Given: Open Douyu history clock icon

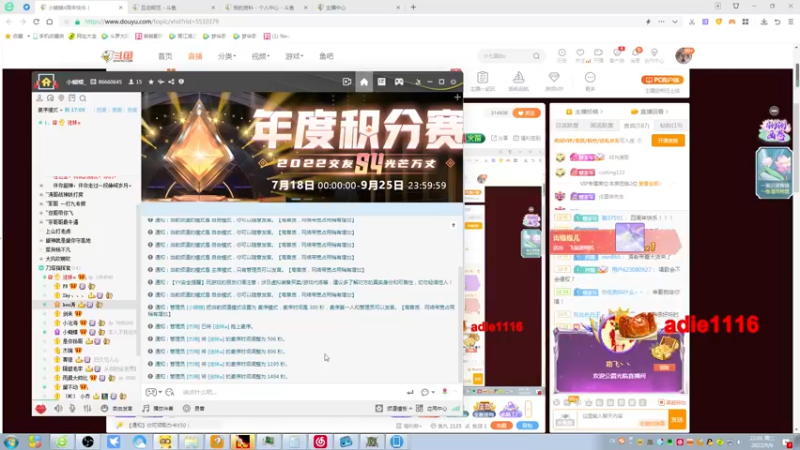Looking at the screenshot, I should point(562,55).
